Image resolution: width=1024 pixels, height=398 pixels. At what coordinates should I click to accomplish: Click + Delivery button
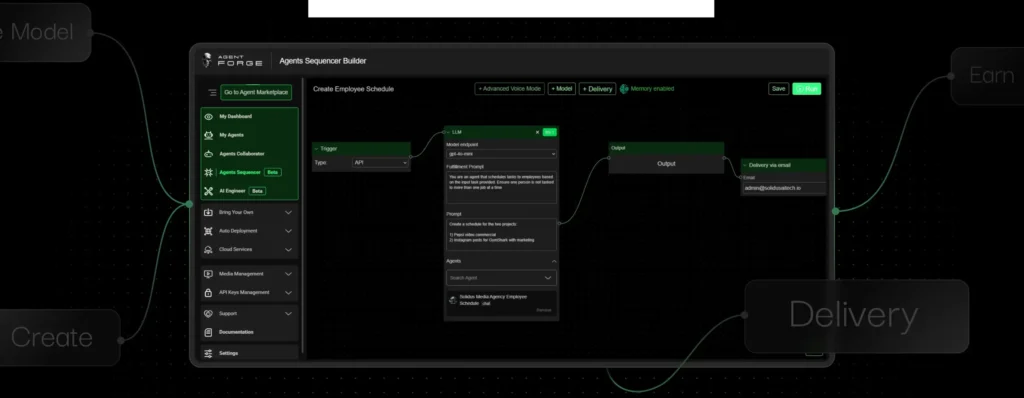point(598,89)
